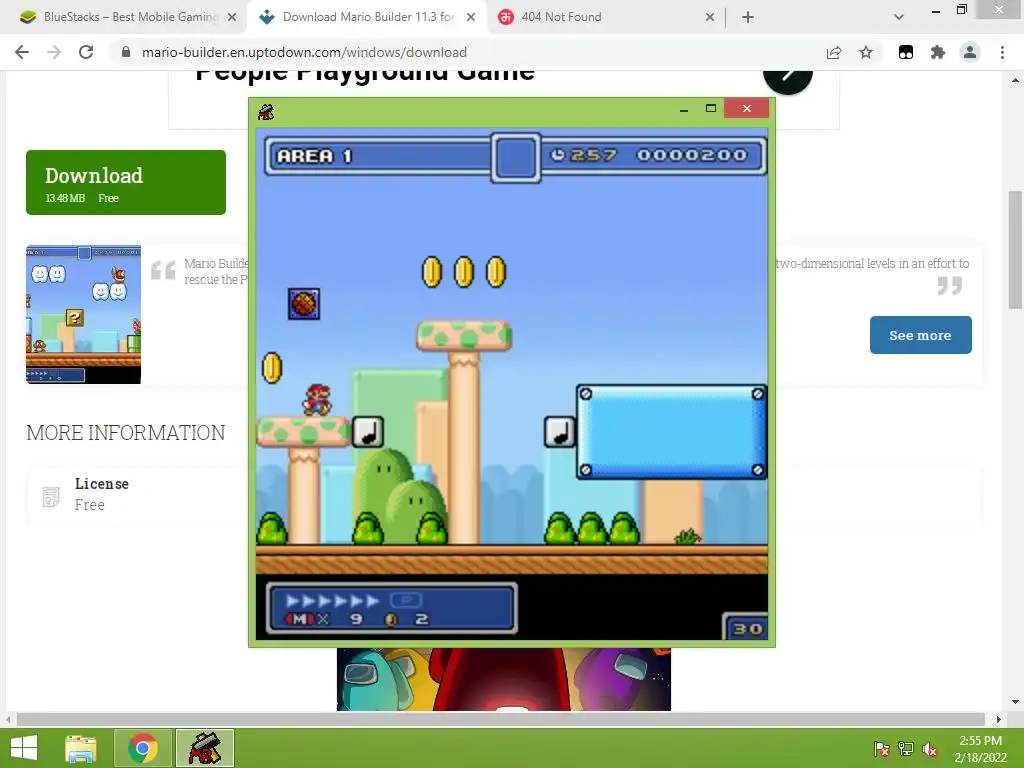Open Chrome's three-dot menu

coord(1002,52)
